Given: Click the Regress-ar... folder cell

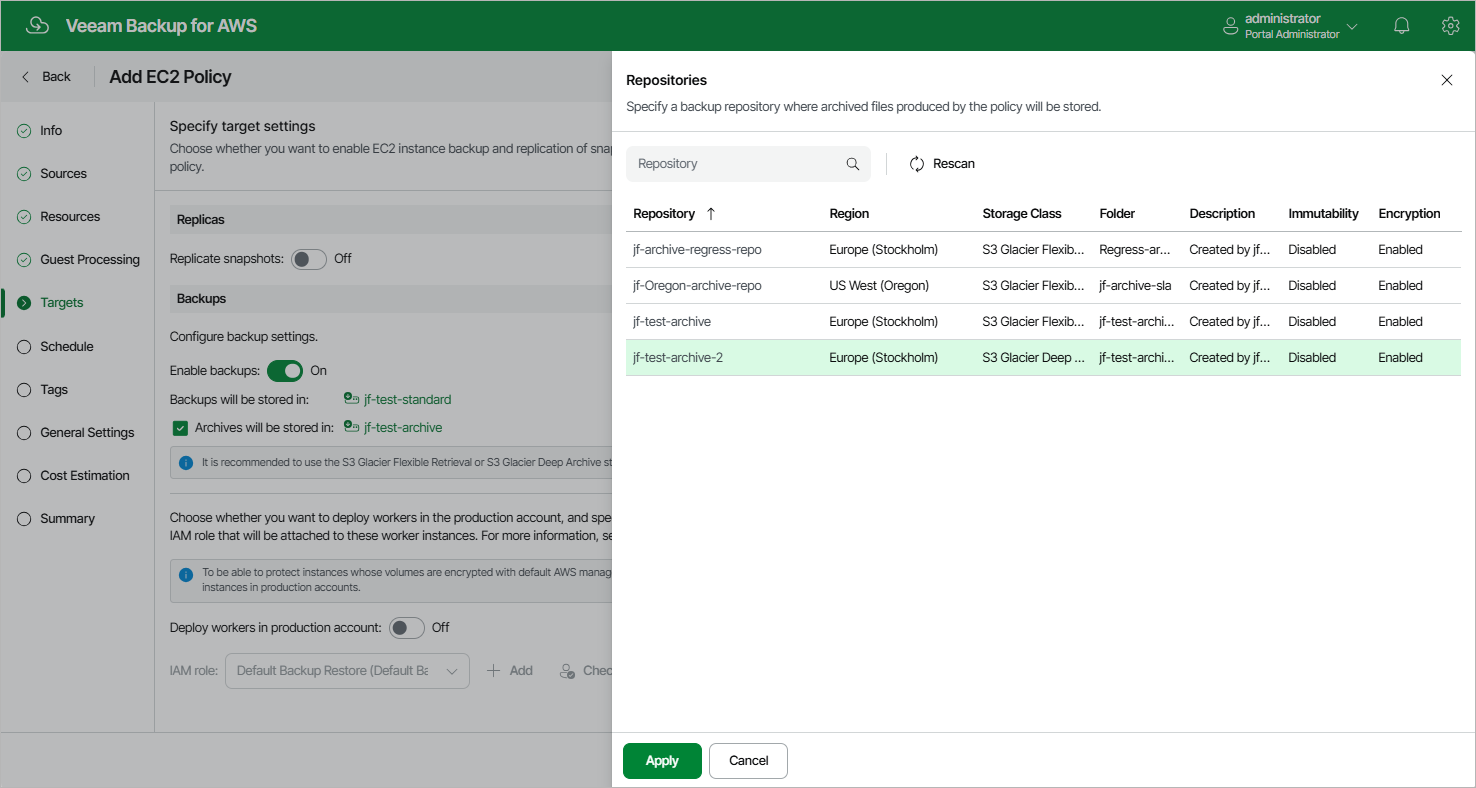Looking at the screenshot, I should coord(1136,250).
